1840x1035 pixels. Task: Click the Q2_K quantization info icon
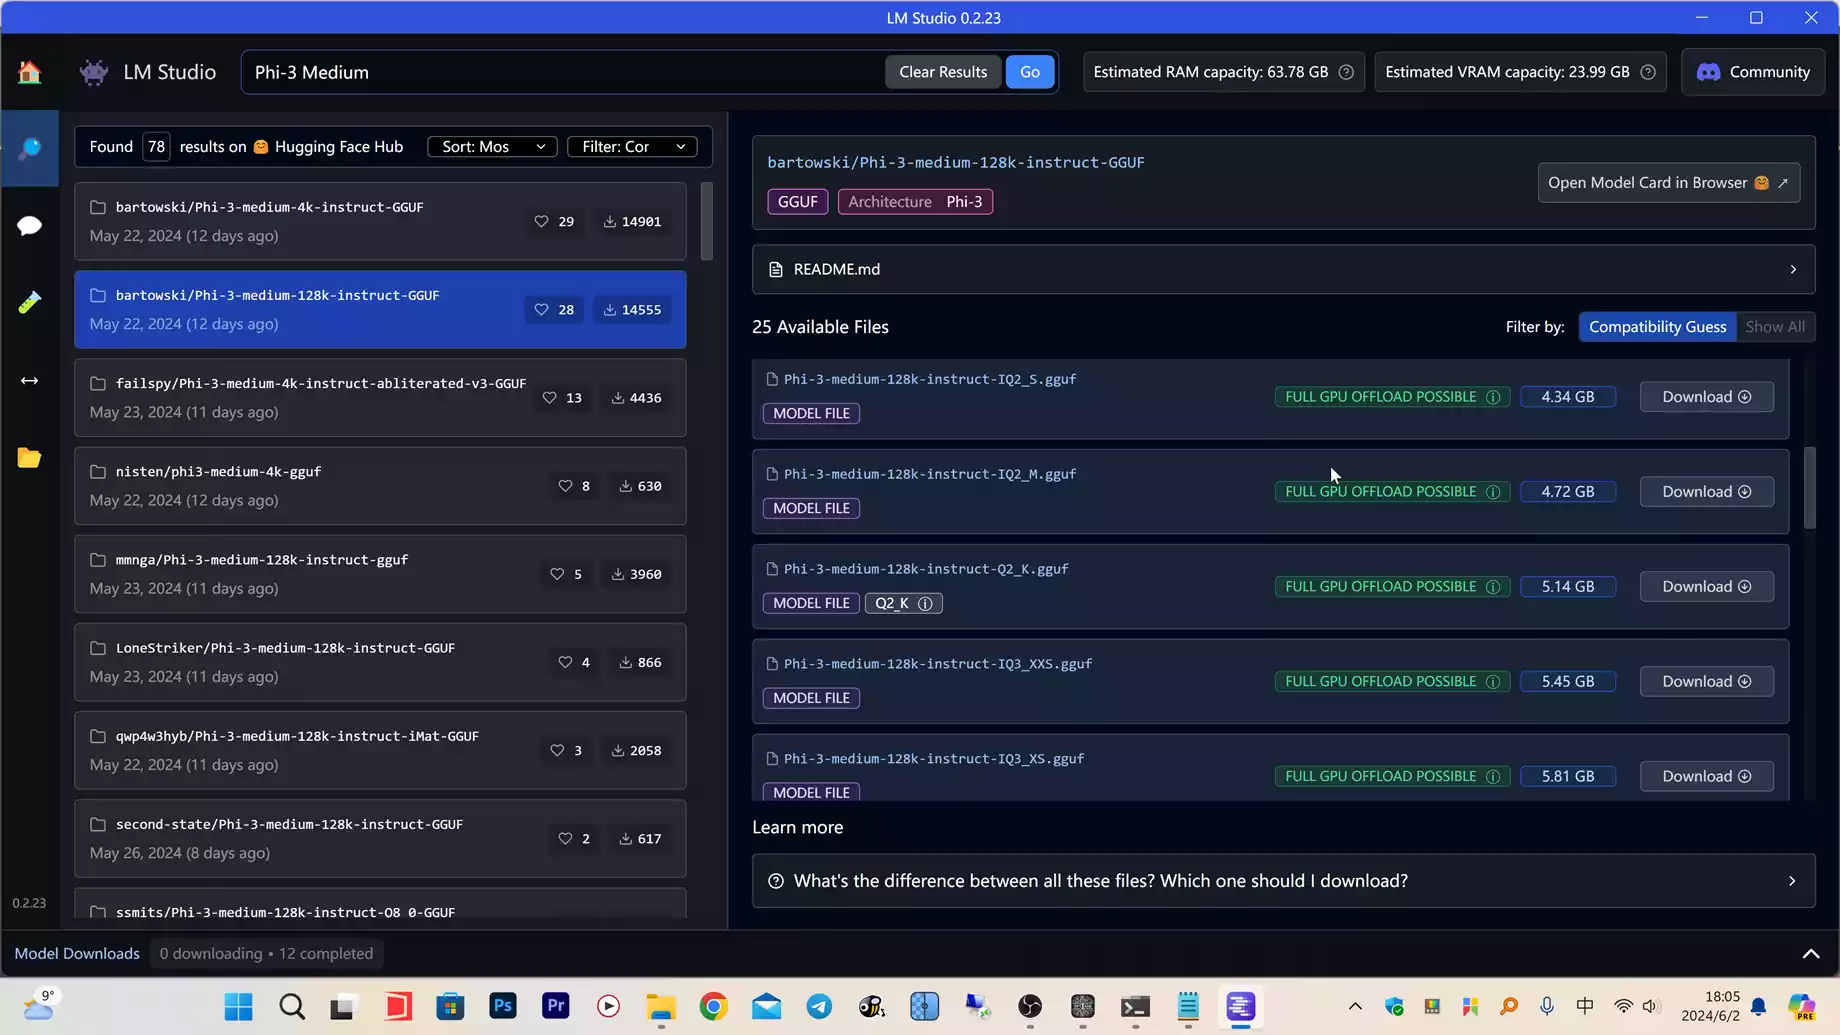tap(925, 603)
